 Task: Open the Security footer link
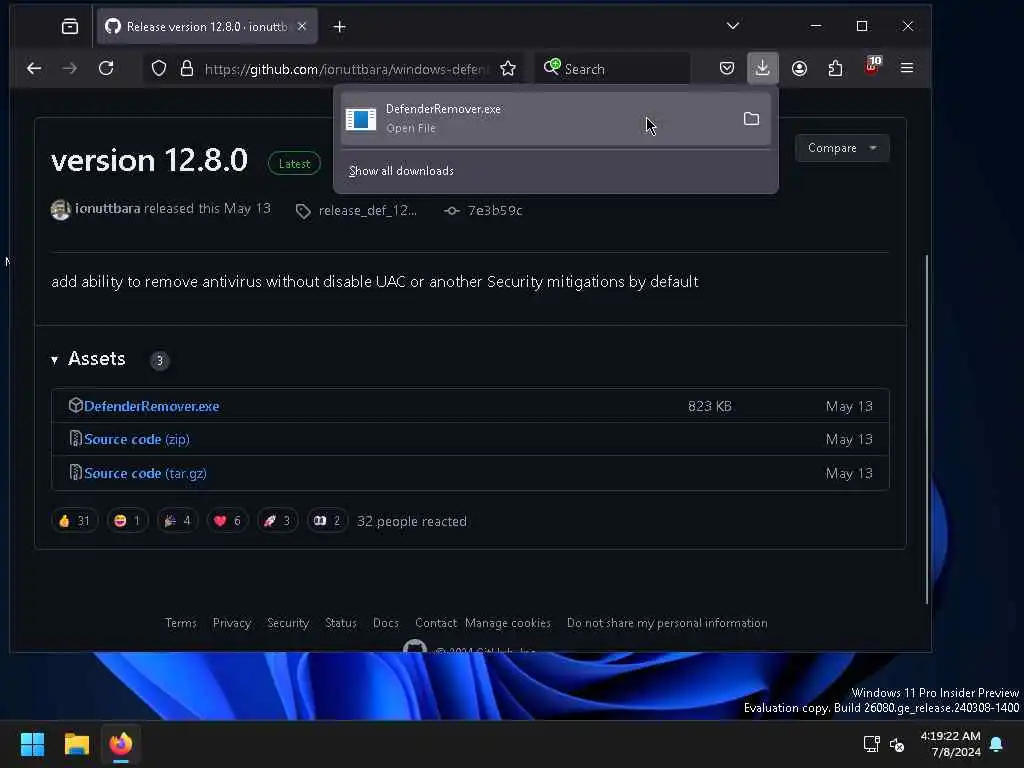(288, 623)
